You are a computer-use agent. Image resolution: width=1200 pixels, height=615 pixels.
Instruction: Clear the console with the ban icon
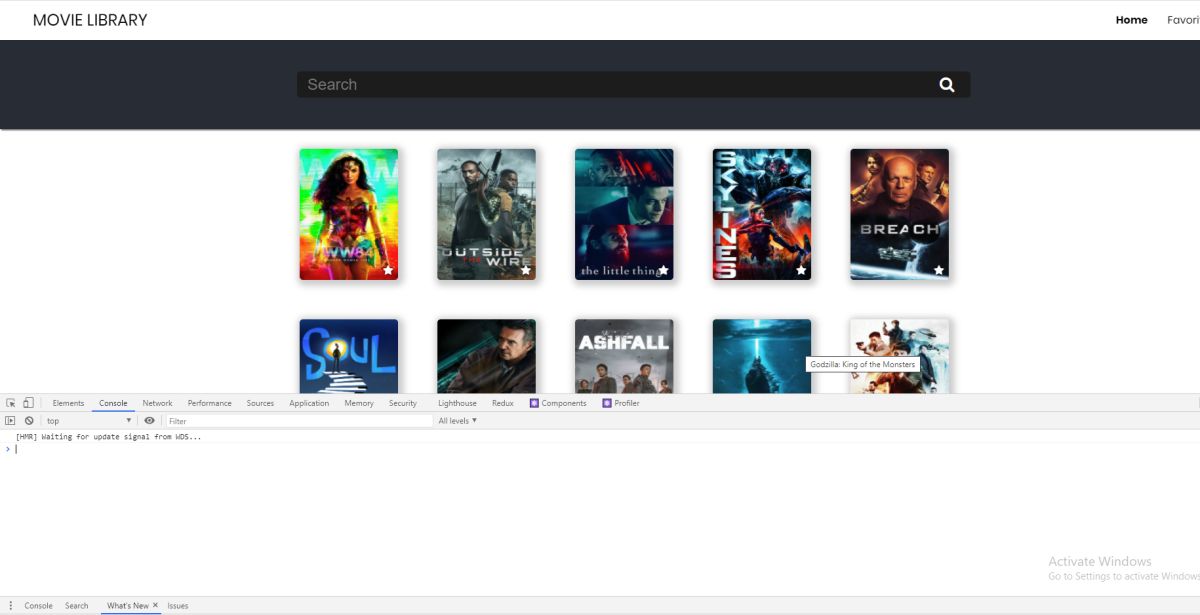(x=29, y=421)
